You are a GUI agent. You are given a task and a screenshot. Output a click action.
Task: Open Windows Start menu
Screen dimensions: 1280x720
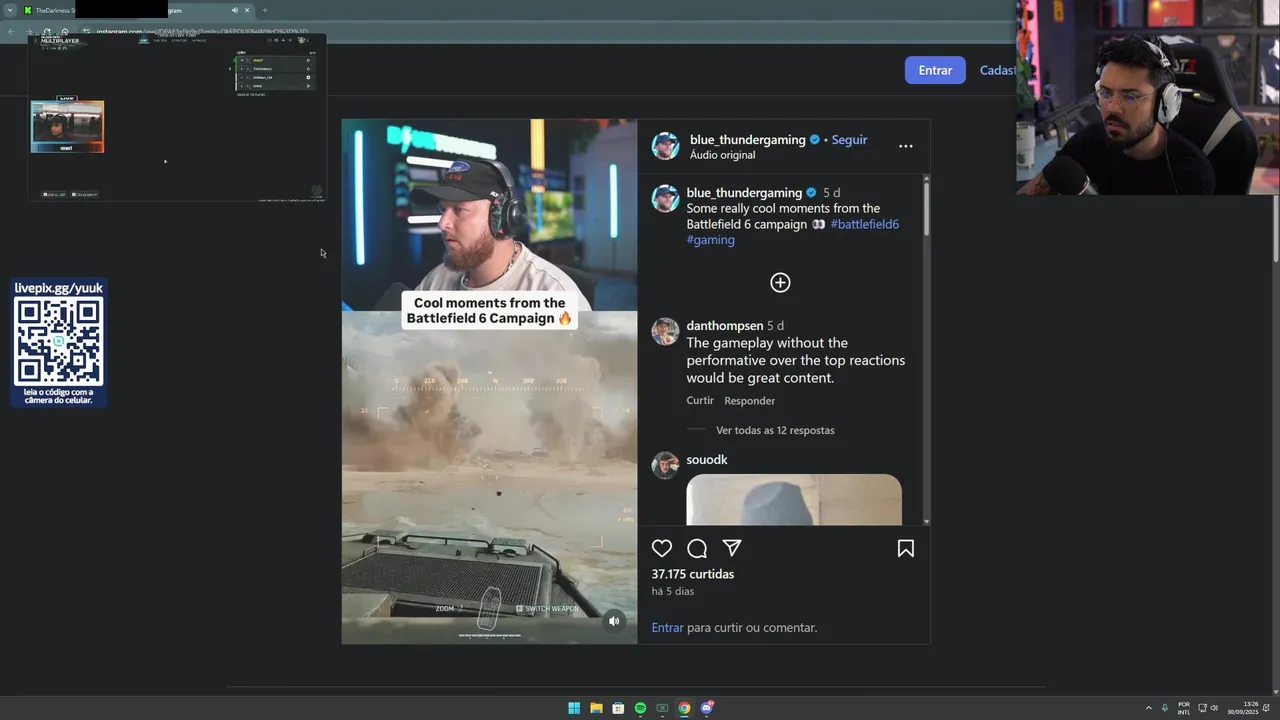(574, 708)
